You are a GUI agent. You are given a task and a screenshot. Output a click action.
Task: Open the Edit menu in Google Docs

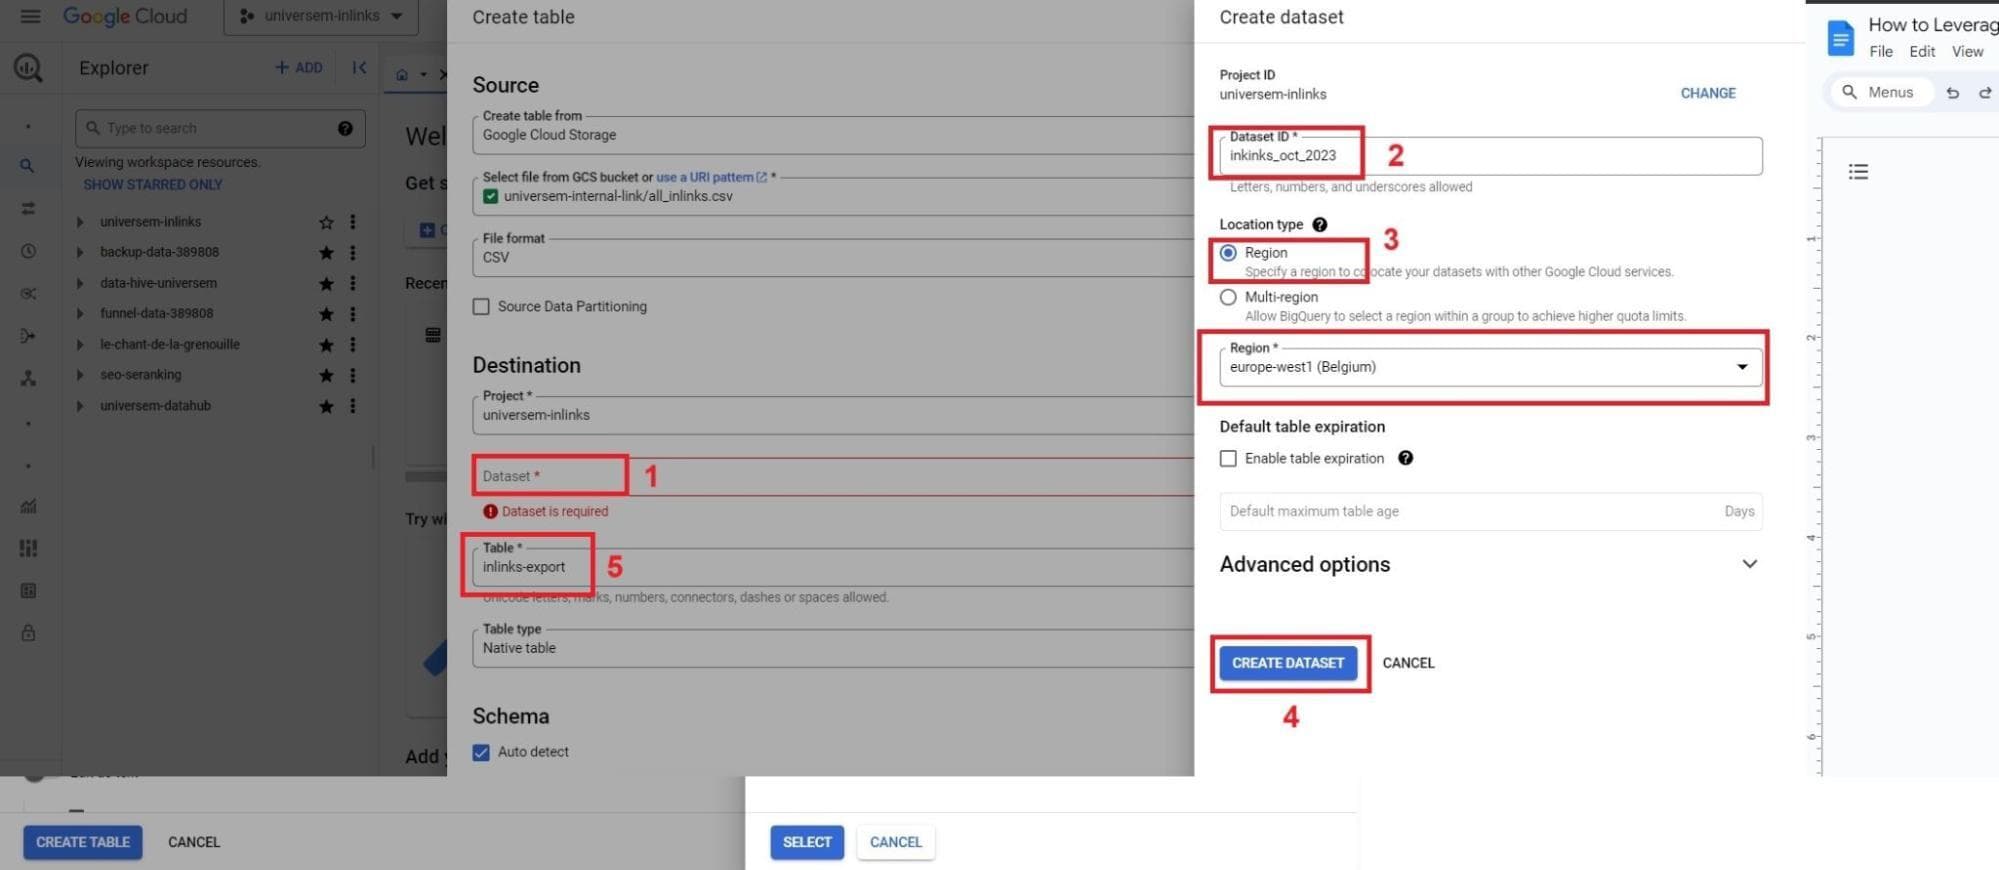click(x=1921, y=52)
